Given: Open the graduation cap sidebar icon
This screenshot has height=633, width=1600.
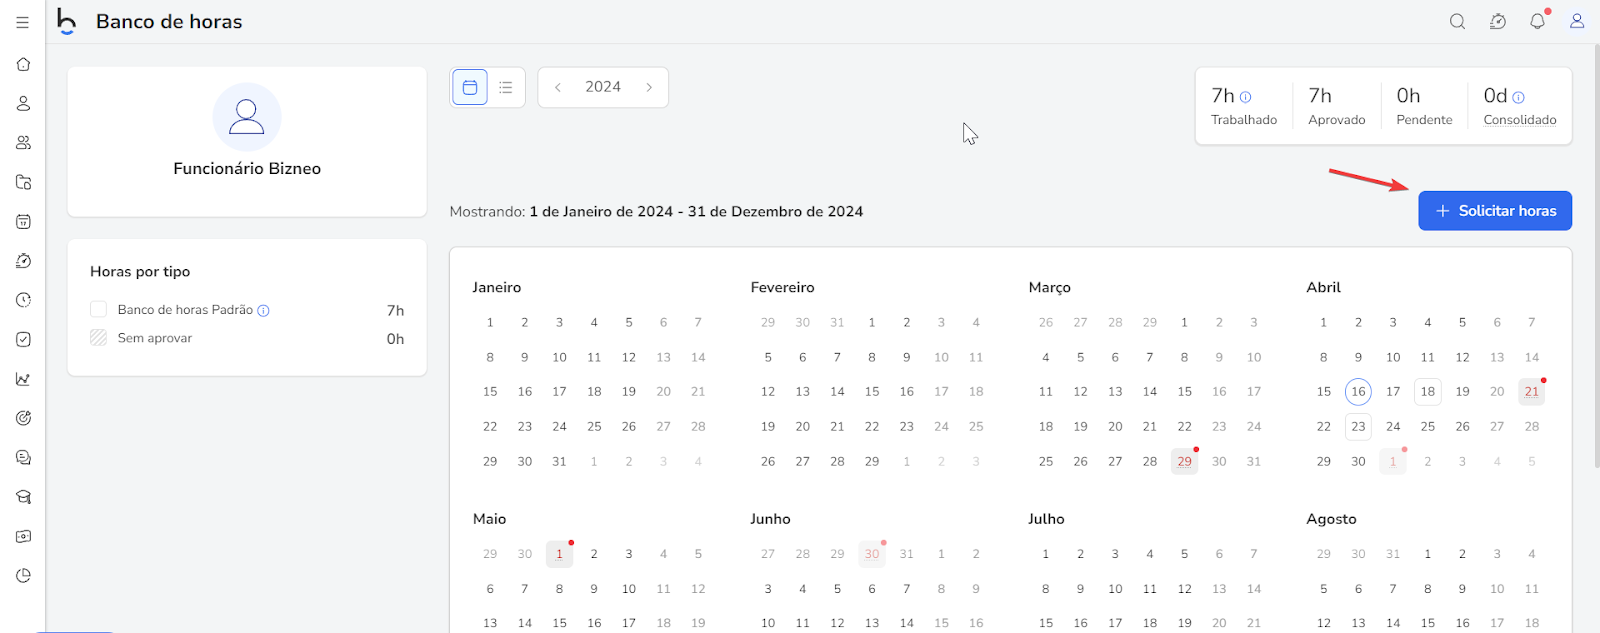Looking at the screenshot, I should 23,497.
